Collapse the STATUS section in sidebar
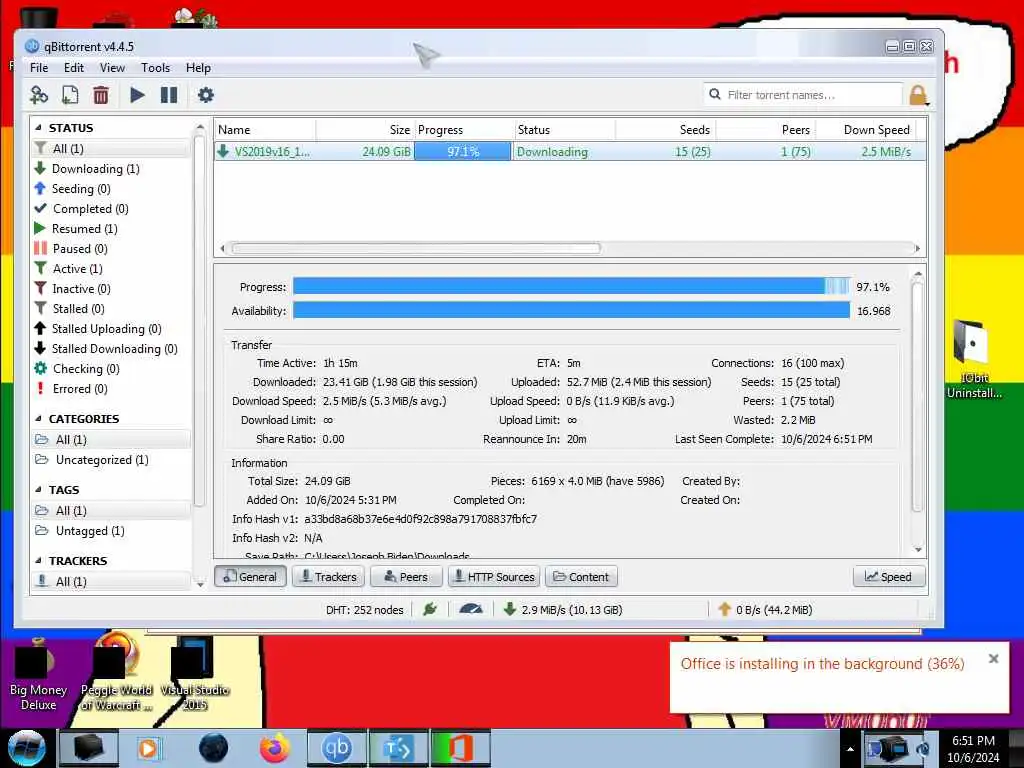Image resolution: width=1024 pixels, height=768 pixels. click(x=38, y=128)
